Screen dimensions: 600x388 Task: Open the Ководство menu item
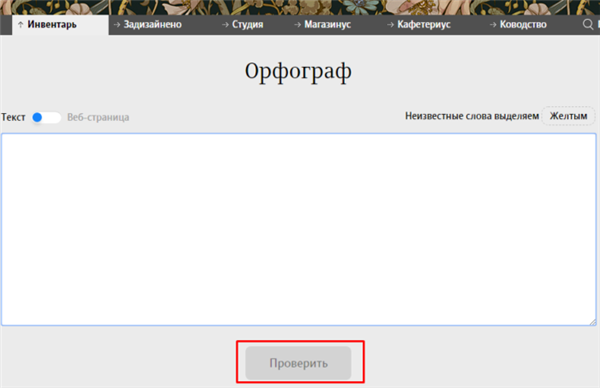point(523,24)
